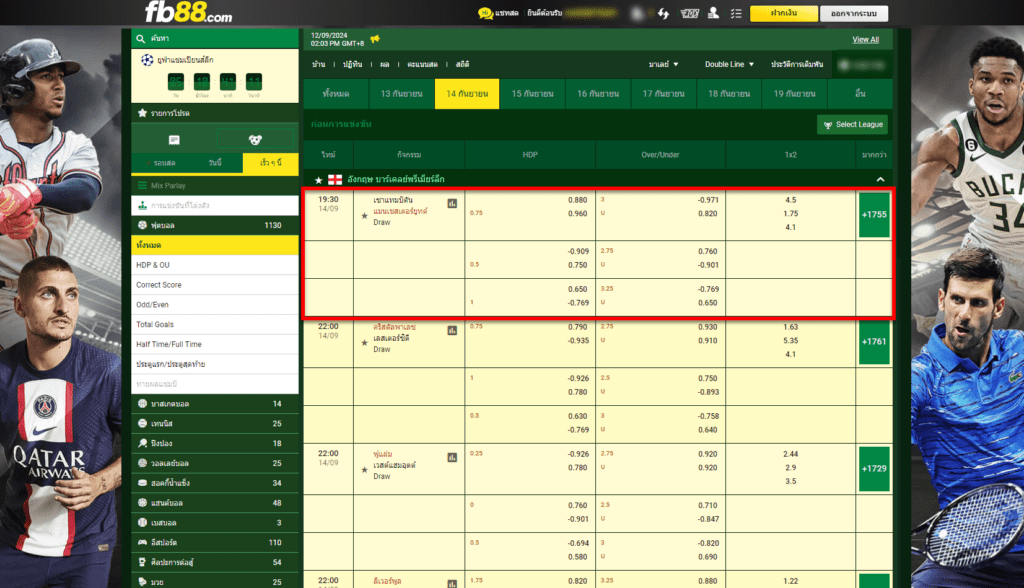The image size is (1024, 588).
Task: Collapse the England Premier League section
Action: 880,180
